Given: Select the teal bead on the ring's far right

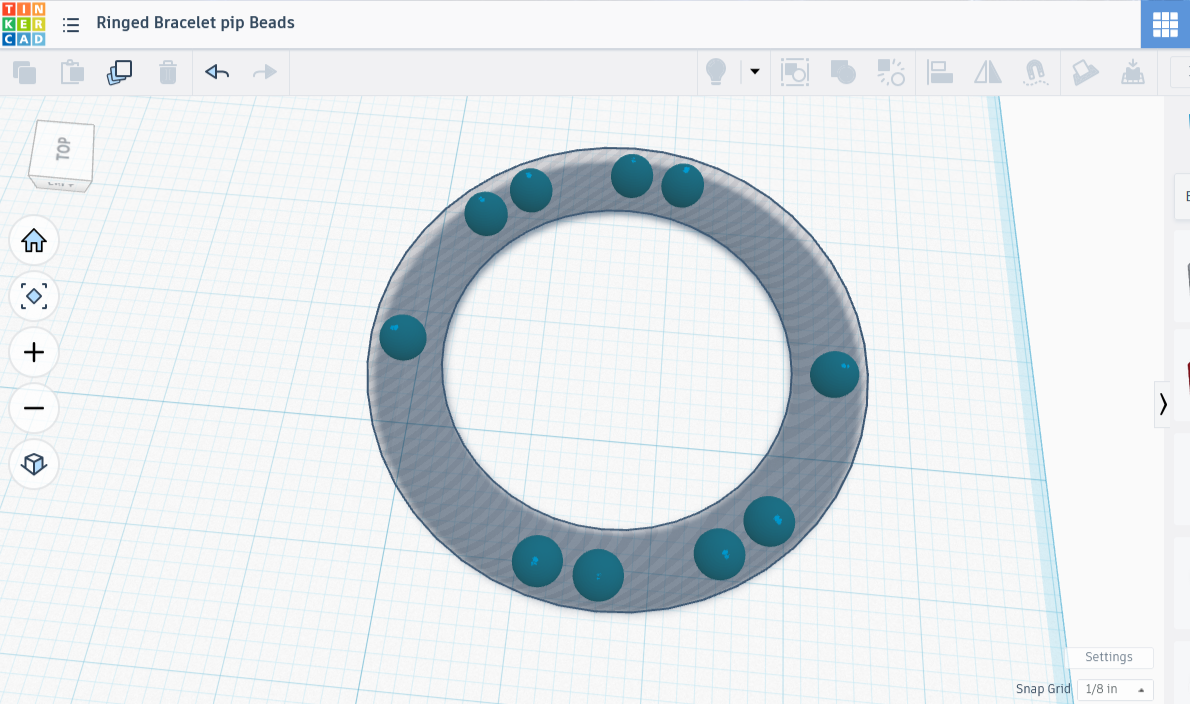Looking at the screenshot, I should 834,374.
